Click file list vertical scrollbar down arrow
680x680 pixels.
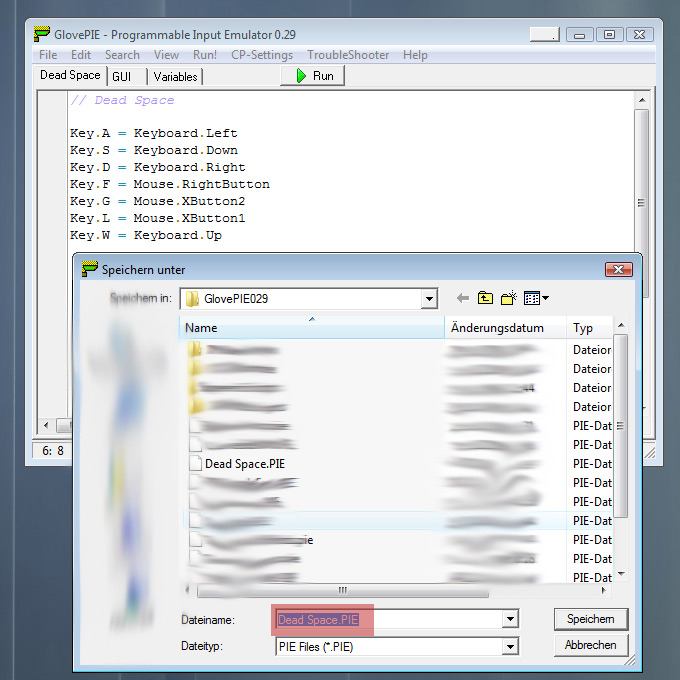pos(621,575)
